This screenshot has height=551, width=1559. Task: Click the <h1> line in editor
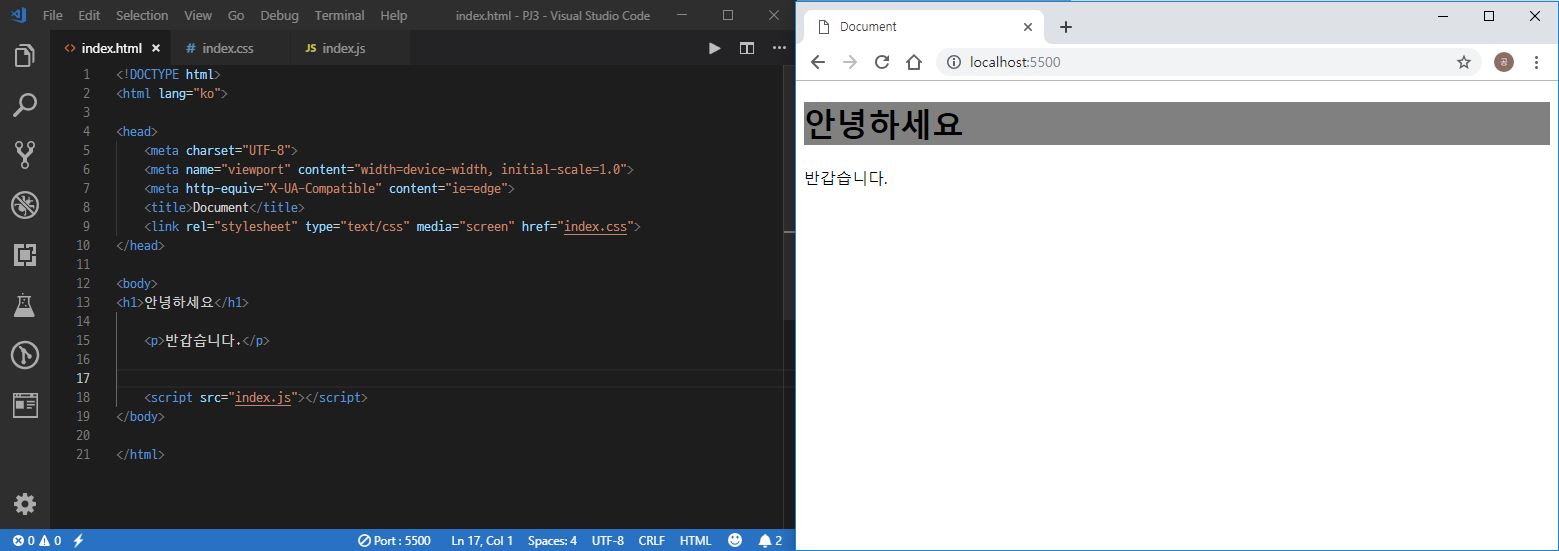pos(183,302)
